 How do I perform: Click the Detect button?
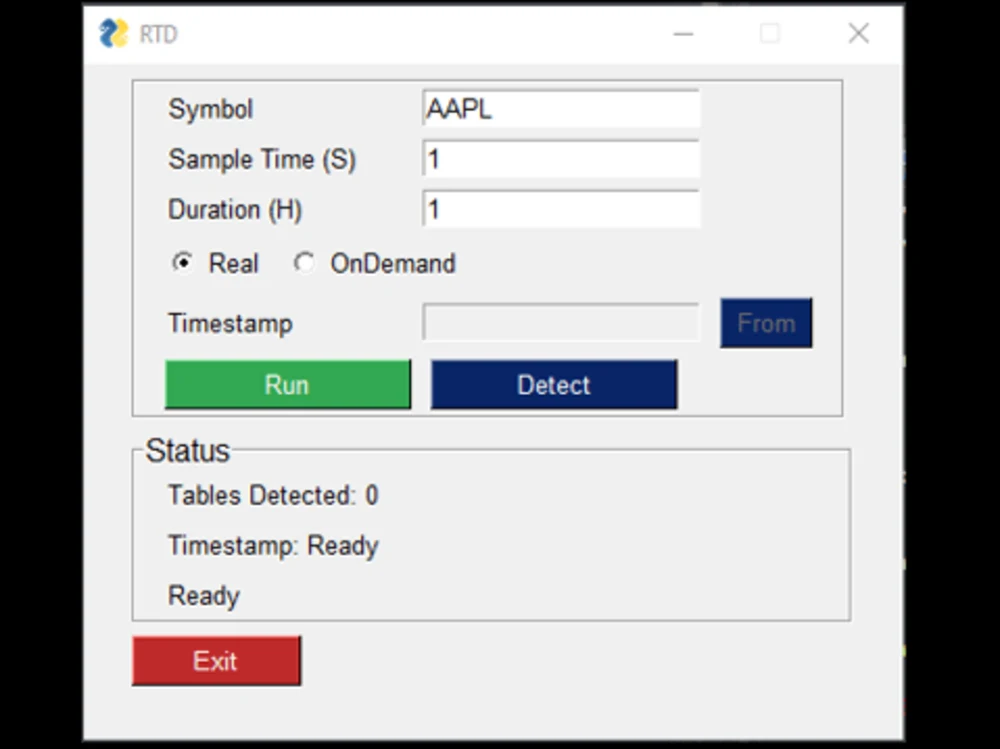(553, 384)
